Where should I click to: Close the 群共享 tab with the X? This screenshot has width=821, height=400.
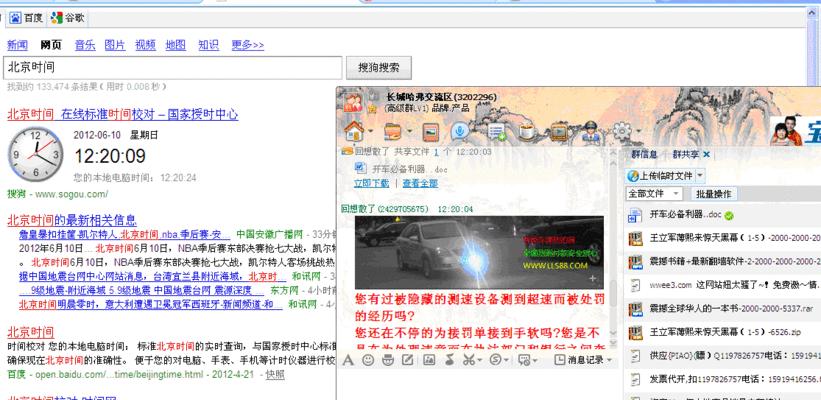coord(706,154)
